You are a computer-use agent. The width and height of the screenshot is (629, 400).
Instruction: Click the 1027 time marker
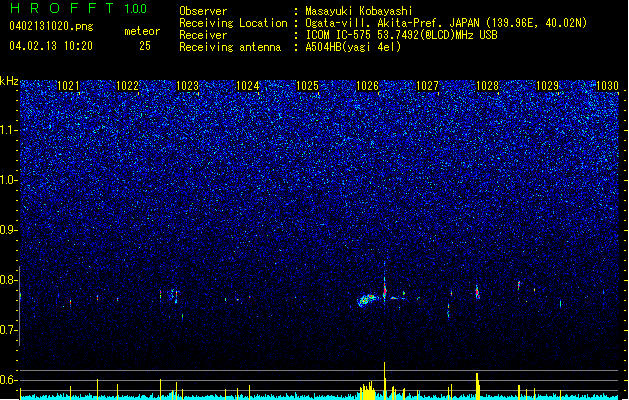[x=427, y=85]
